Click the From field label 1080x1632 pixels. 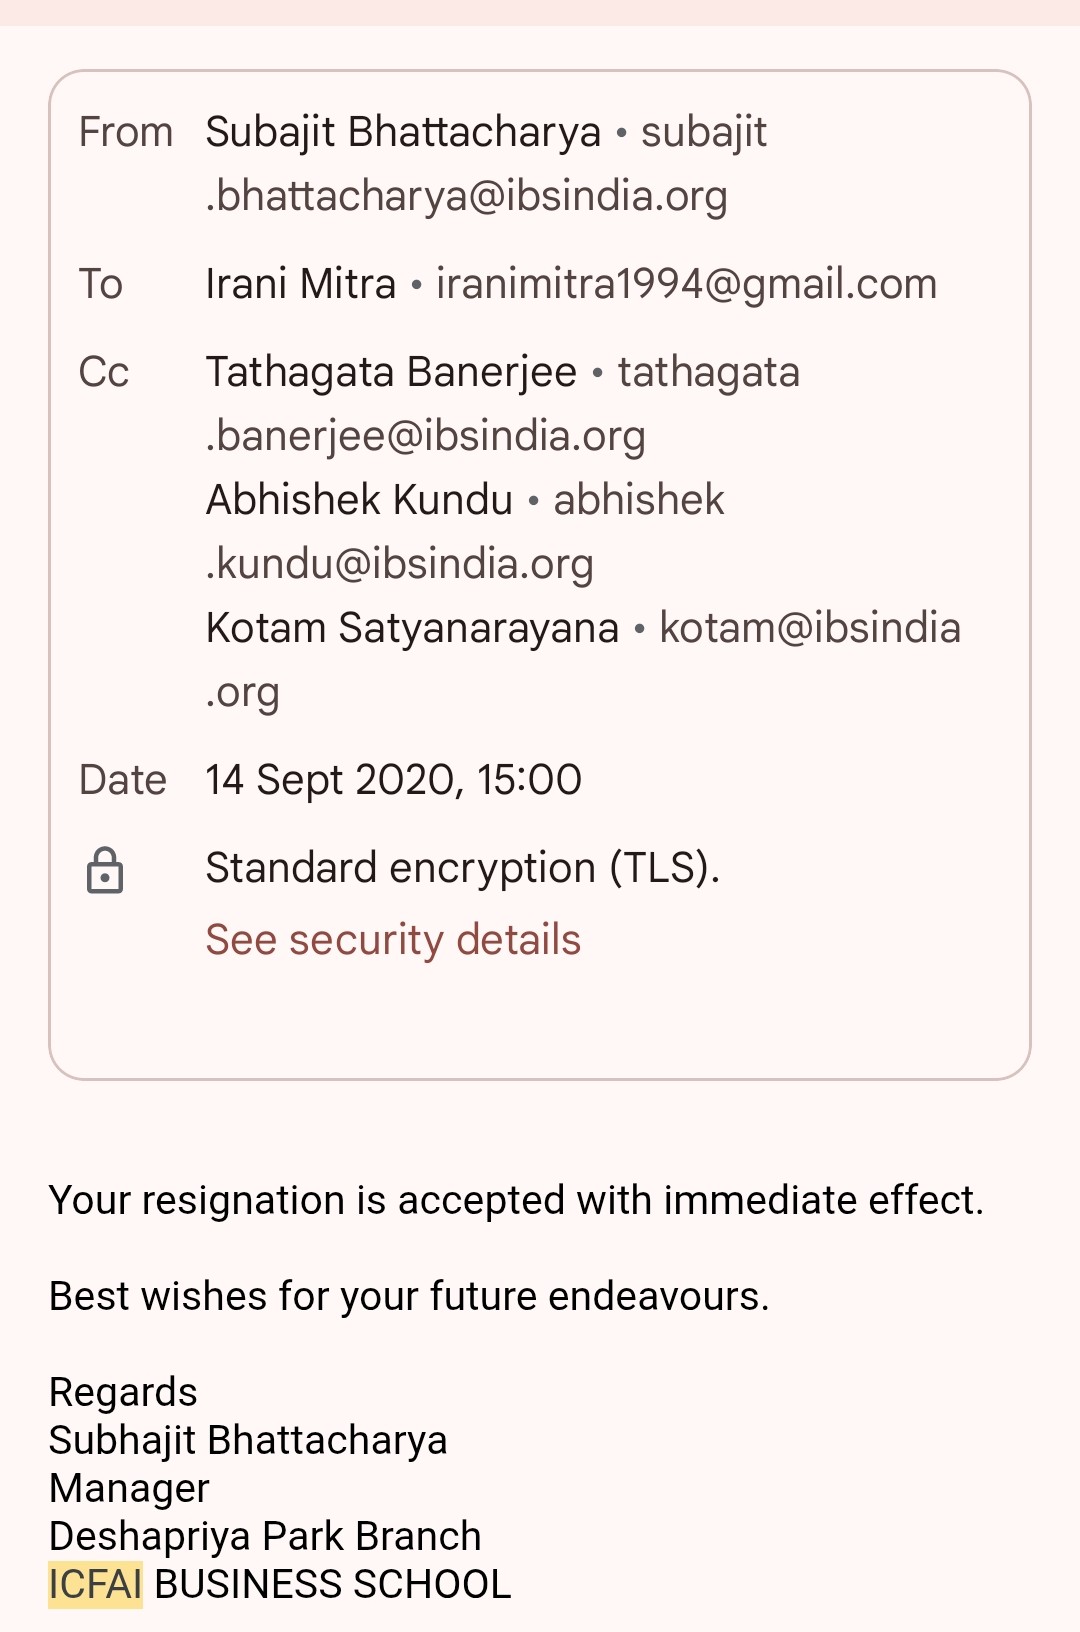[126, 132]
